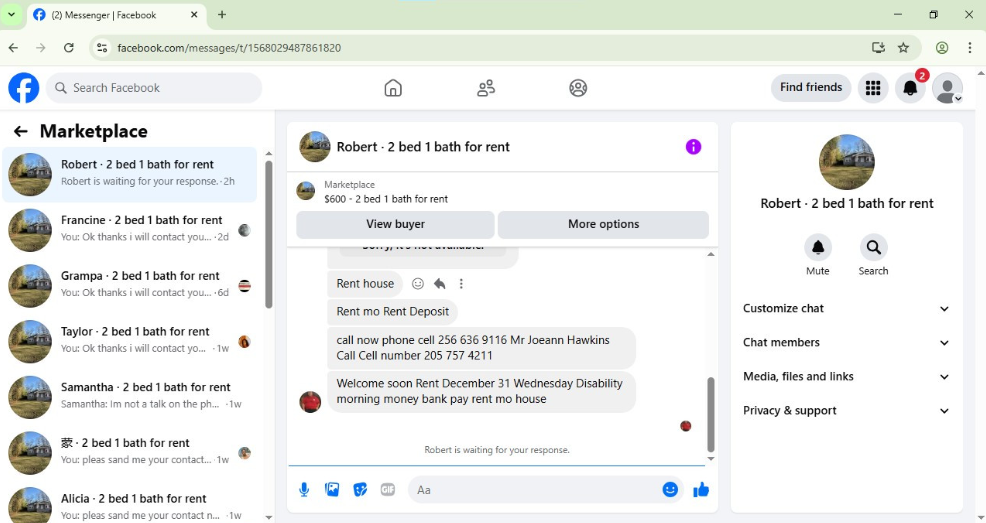The width and height of the screenshot is (986, 523).
Task: Open the account profile avatar menu
Action: coord(947,87)
